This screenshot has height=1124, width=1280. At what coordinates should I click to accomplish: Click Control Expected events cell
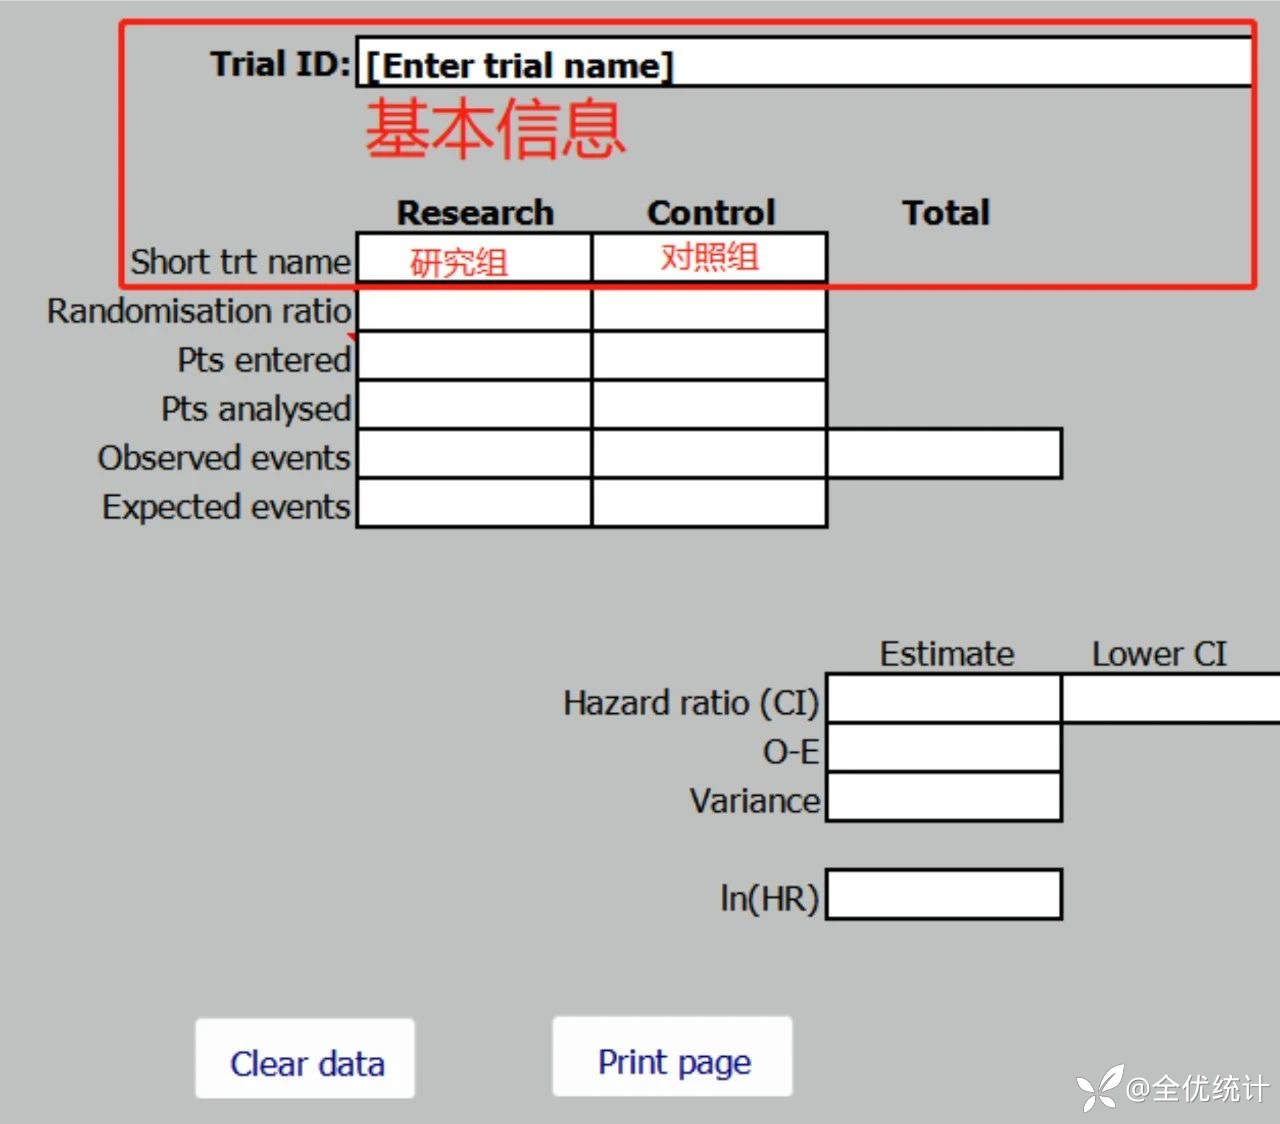tap(709, 504)
